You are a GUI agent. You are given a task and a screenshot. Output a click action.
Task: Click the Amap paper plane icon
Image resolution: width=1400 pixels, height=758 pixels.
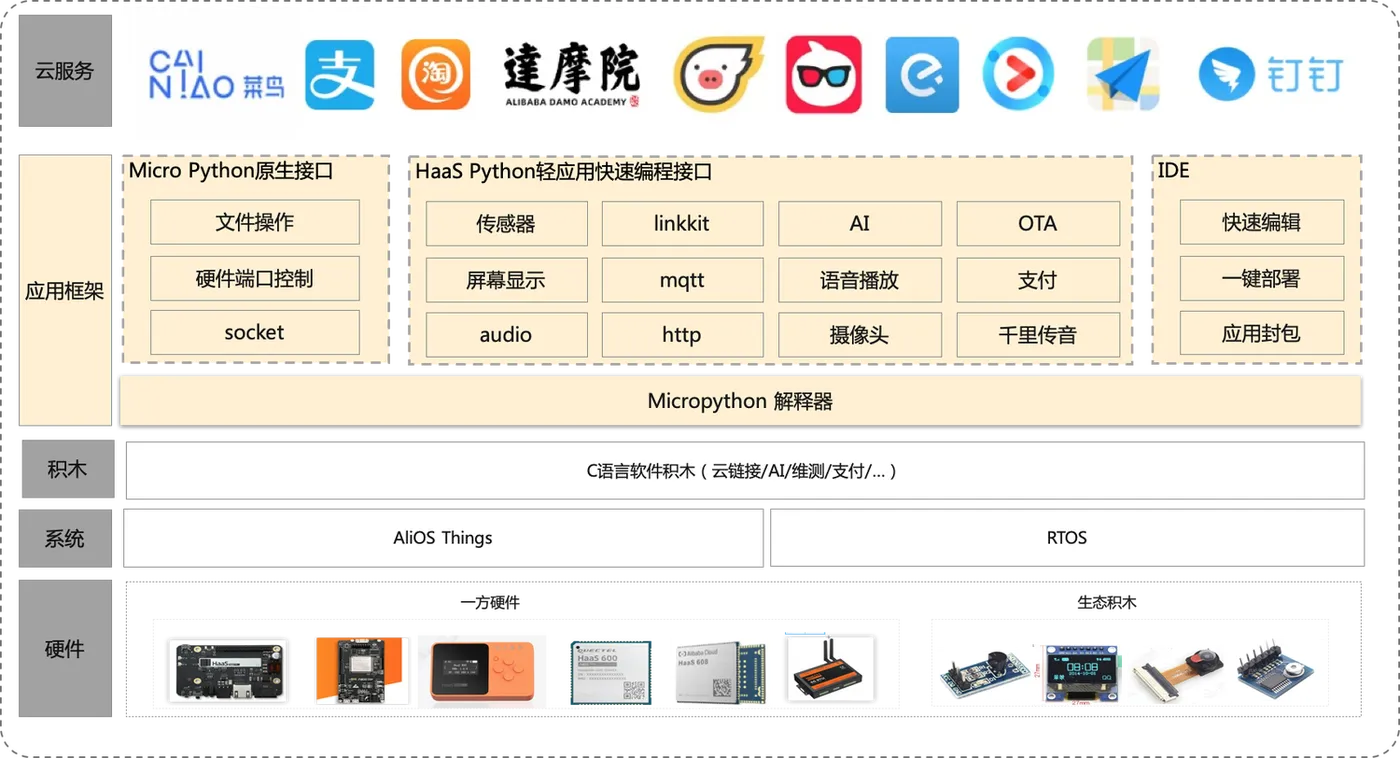pos(1123,74)
